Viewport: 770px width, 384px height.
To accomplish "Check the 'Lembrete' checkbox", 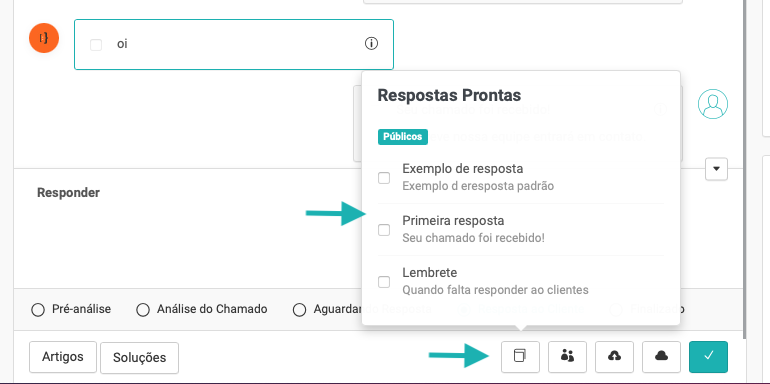I will (384, 282).
